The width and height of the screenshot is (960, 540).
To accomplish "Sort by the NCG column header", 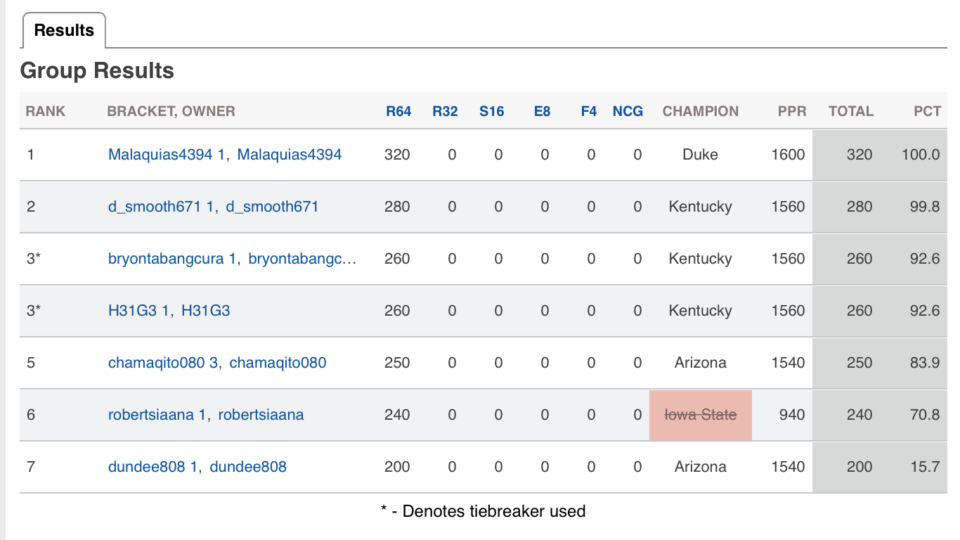I will [x=628, y=111].
